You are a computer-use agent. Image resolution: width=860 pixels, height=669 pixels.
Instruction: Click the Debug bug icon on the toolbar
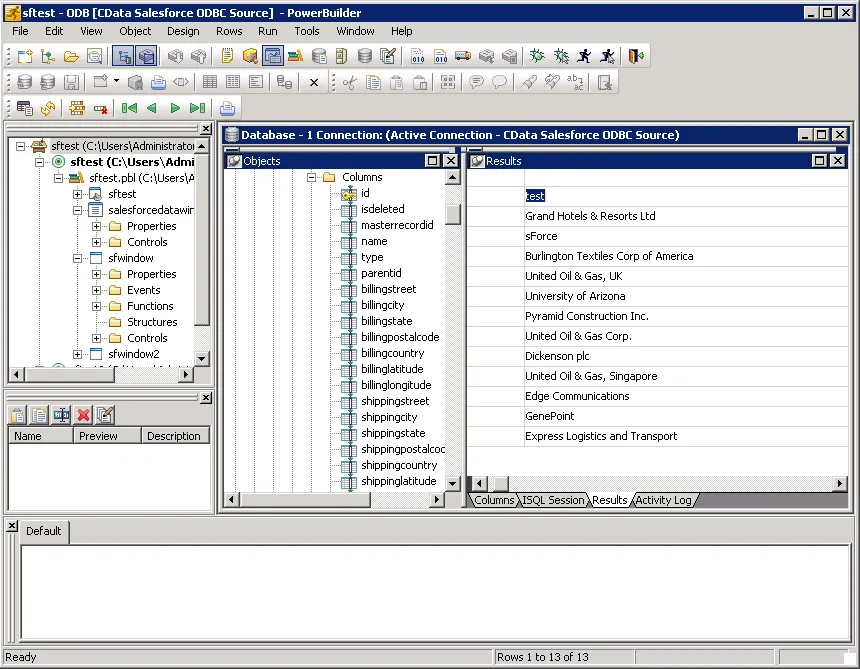pos(535,56)
